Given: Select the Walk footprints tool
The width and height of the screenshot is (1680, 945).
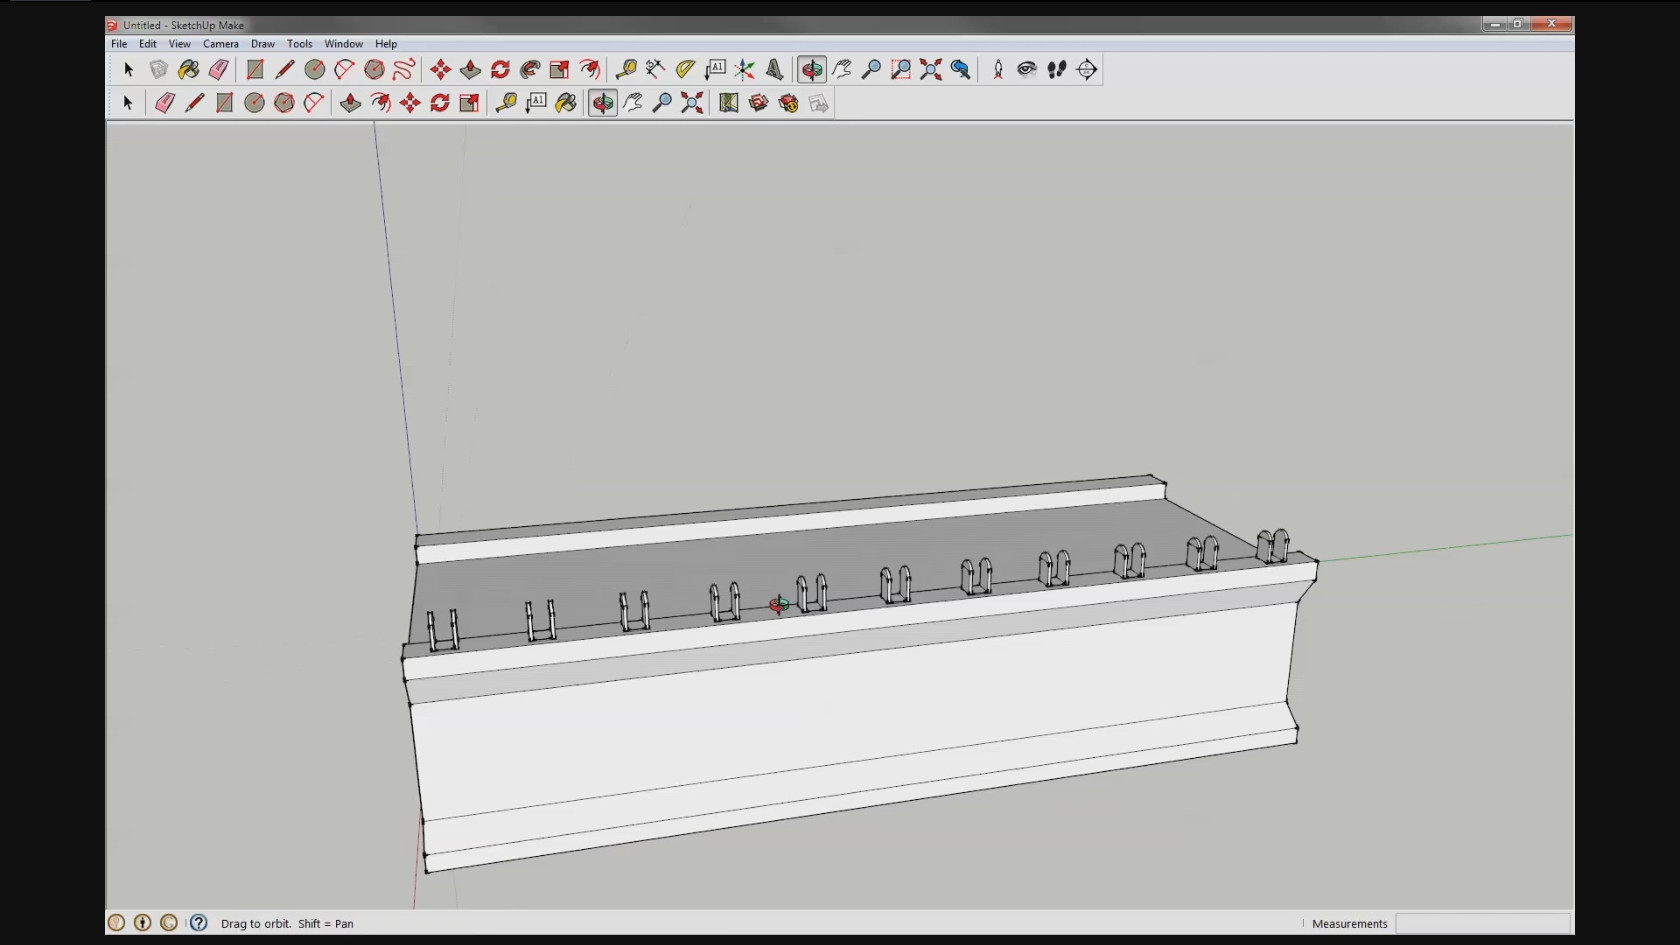Looking at the screenshot, I should (1057, 69).
